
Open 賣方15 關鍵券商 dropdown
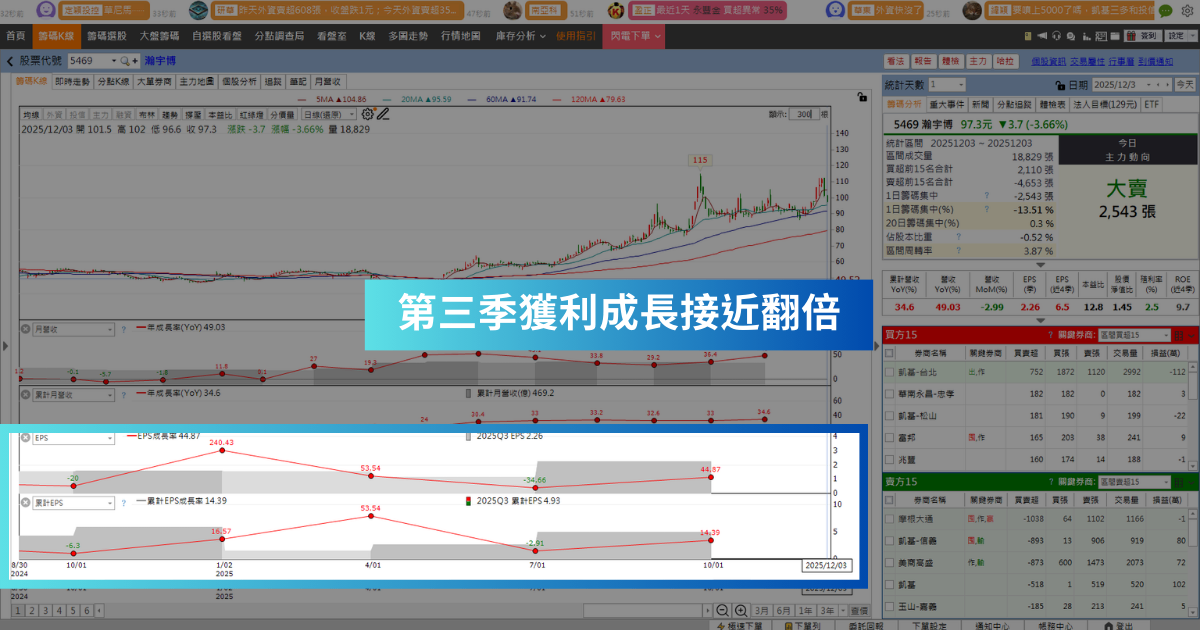click(x=1133, y=483)
